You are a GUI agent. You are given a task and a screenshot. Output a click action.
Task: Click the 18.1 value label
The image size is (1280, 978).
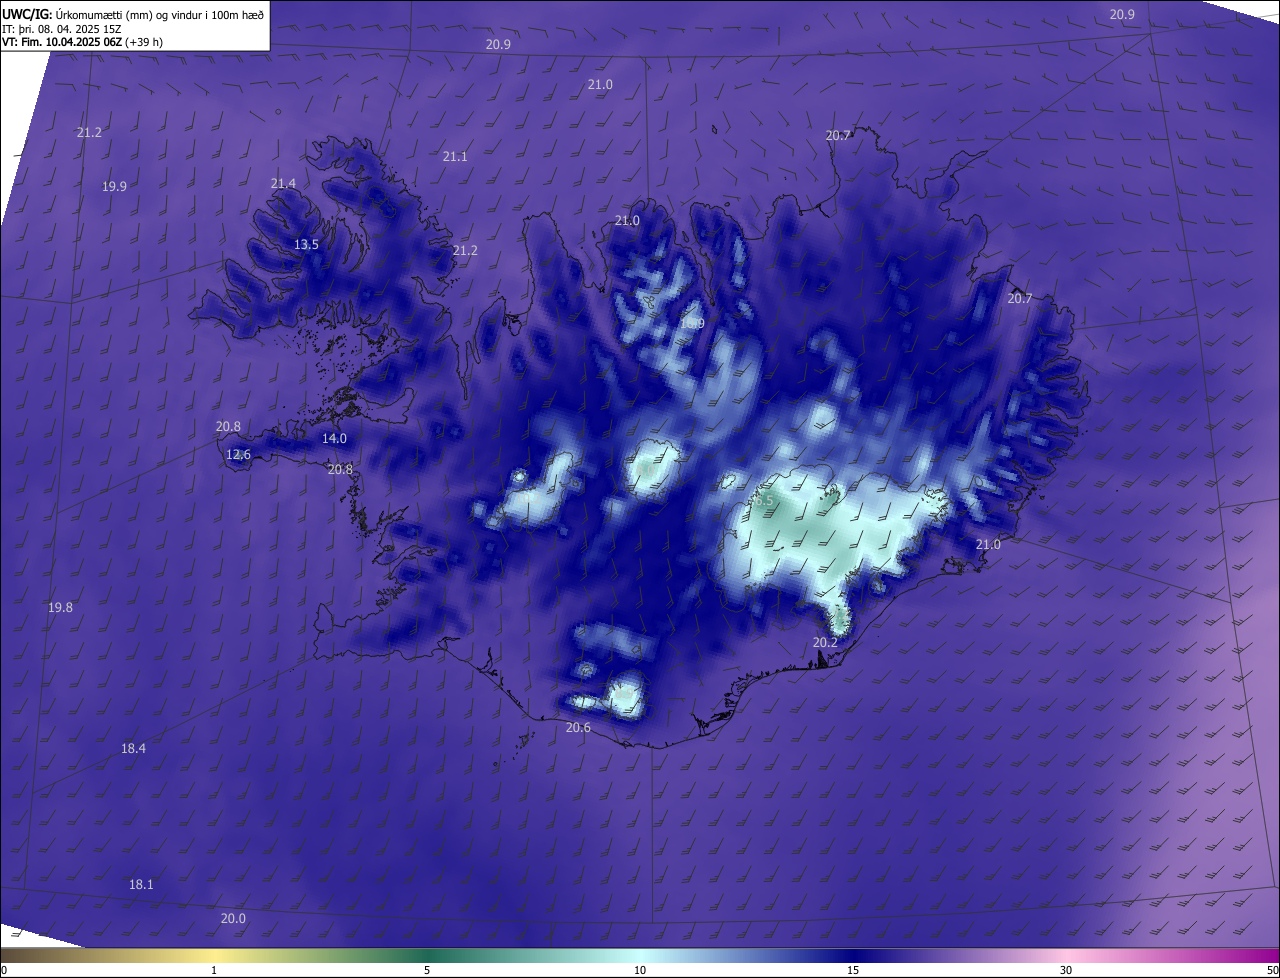(141, 885)
